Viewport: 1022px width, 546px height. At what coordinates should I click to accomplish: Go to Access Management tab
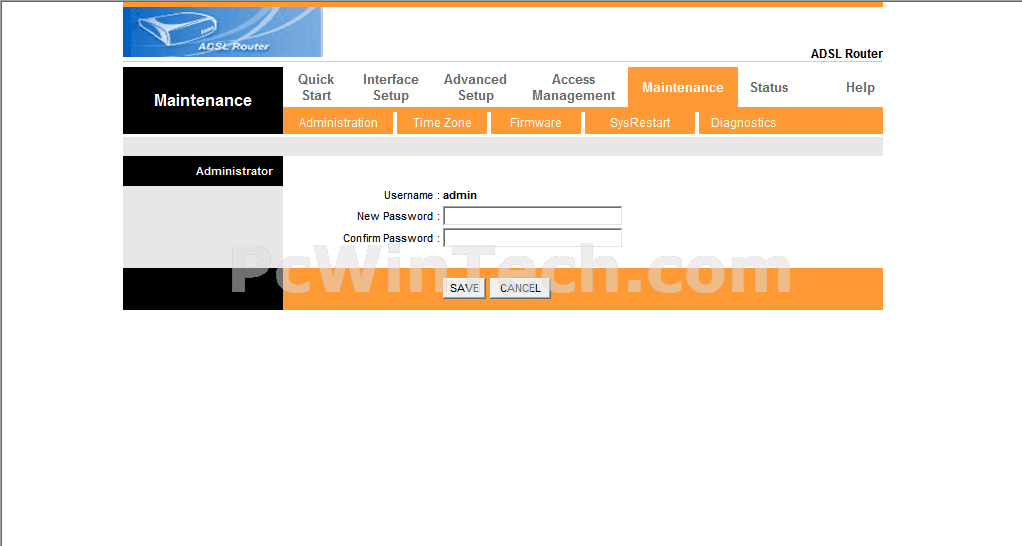tap(574, 87)
